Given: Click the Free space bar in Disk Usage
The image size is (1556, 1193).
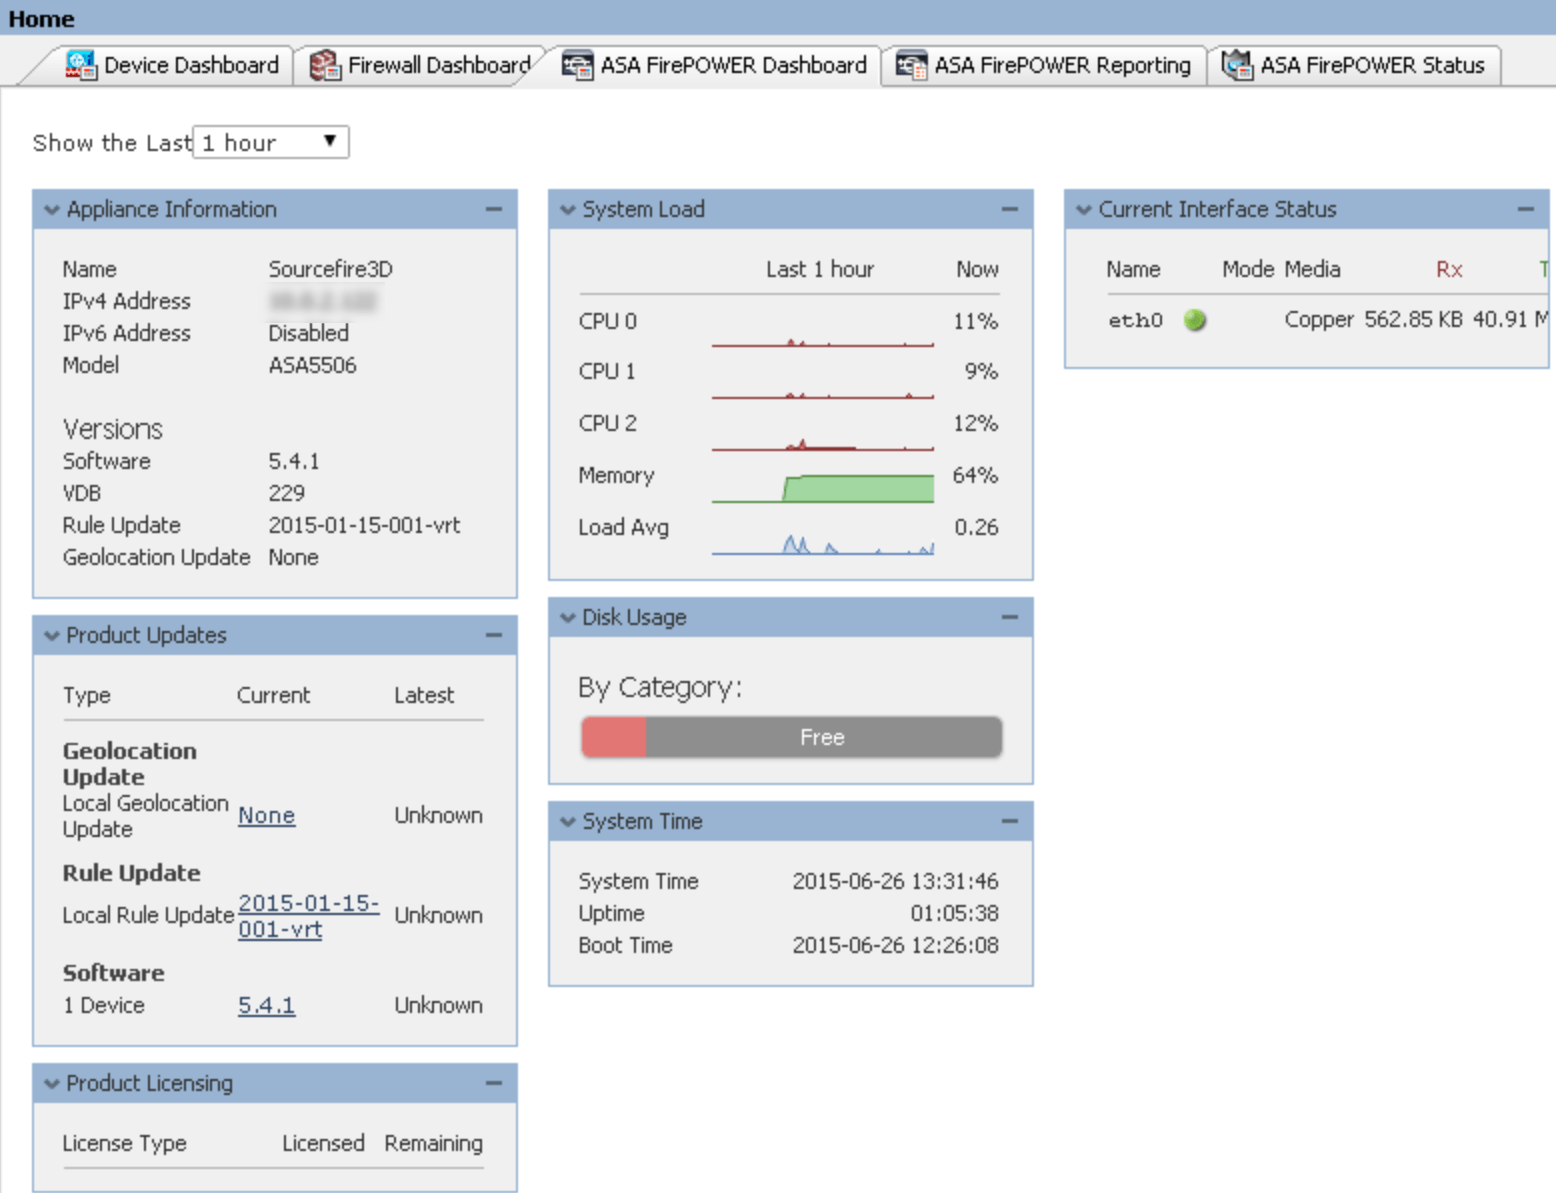Looking at the screenshot, I should click(822, 737).
